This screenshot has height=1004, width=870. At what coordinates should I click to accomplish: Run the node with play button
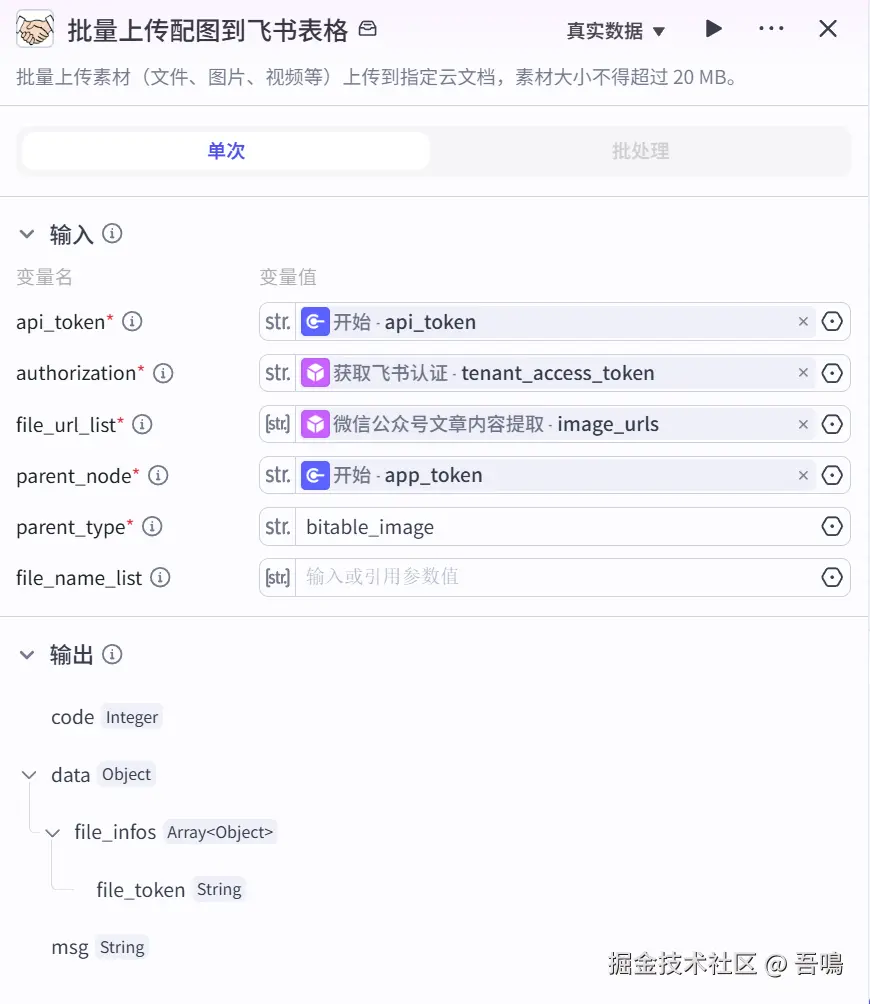713,29
